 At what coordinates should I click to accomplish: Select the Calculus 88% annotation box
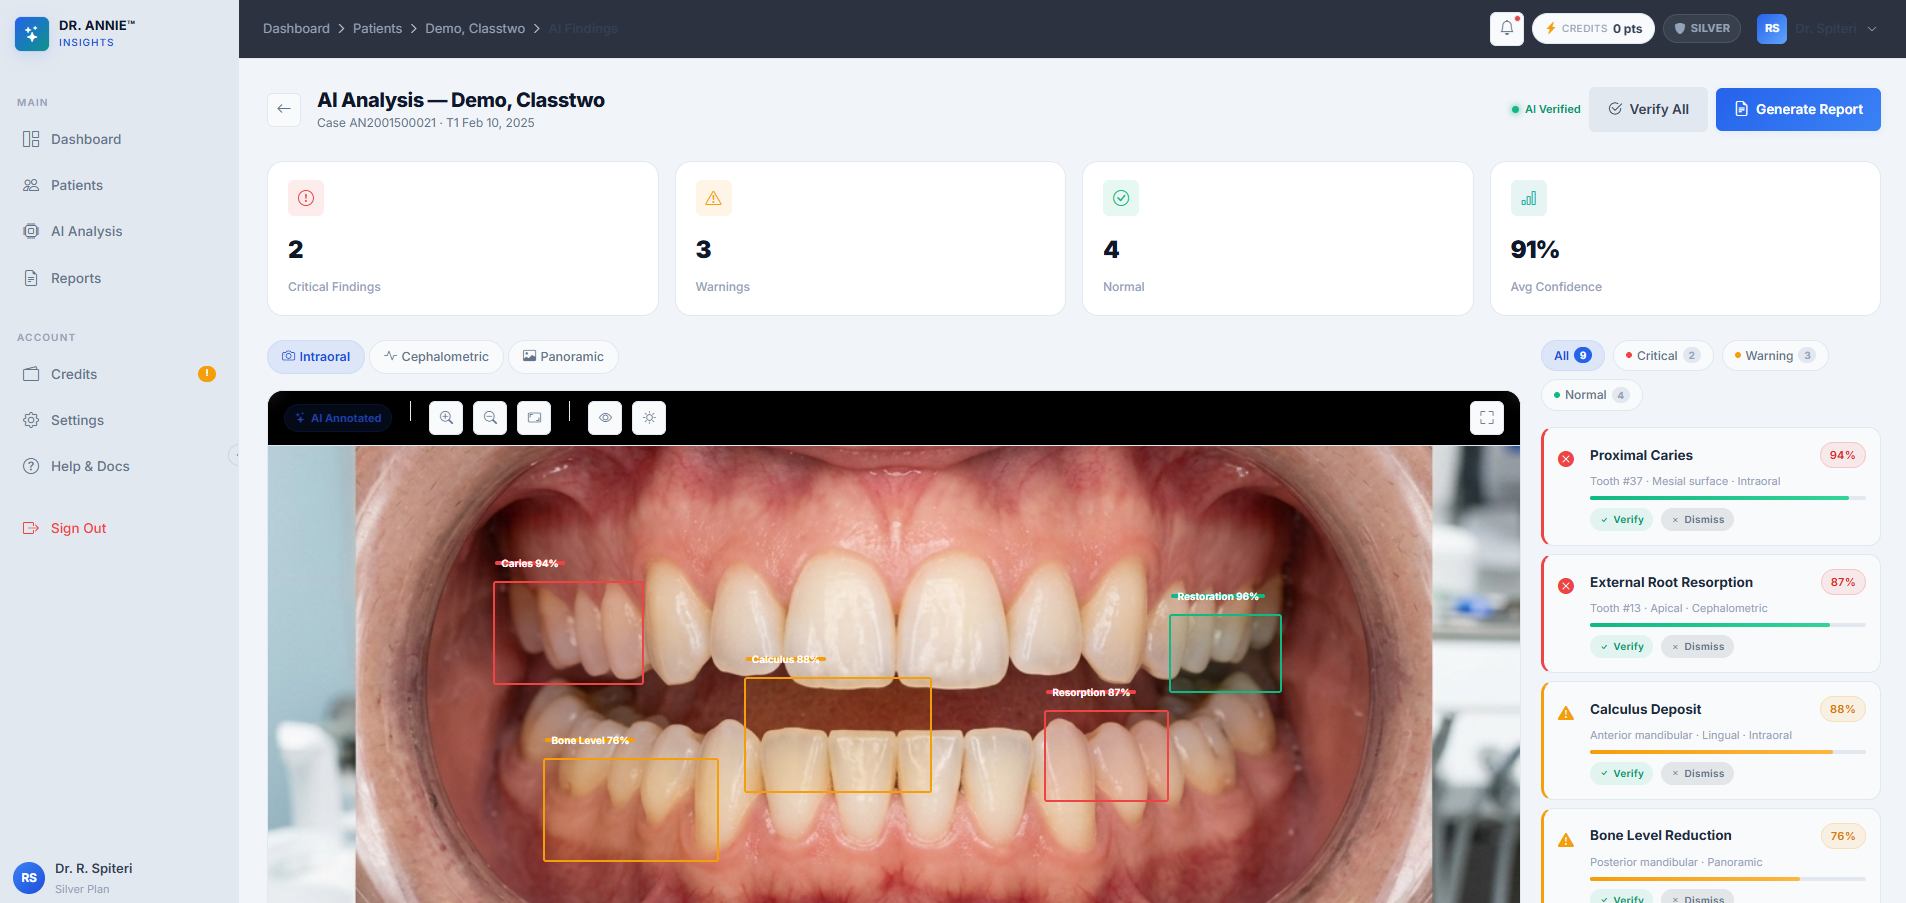pyautogui.click(x=838, y=735)
